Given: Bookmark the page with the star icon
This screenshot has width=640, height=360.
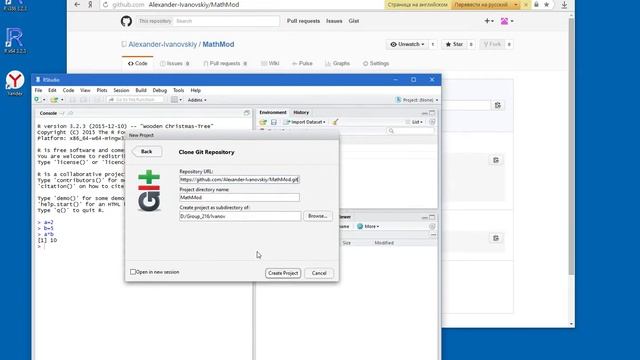Looking at the screenshot, I should pos(547,4).
